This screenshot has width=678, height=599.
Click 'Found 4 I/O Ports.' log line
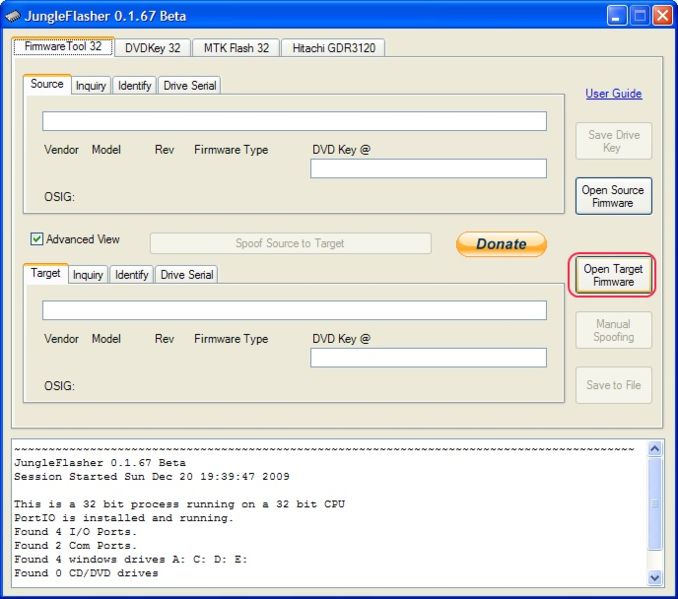click(x=75, y=532)
